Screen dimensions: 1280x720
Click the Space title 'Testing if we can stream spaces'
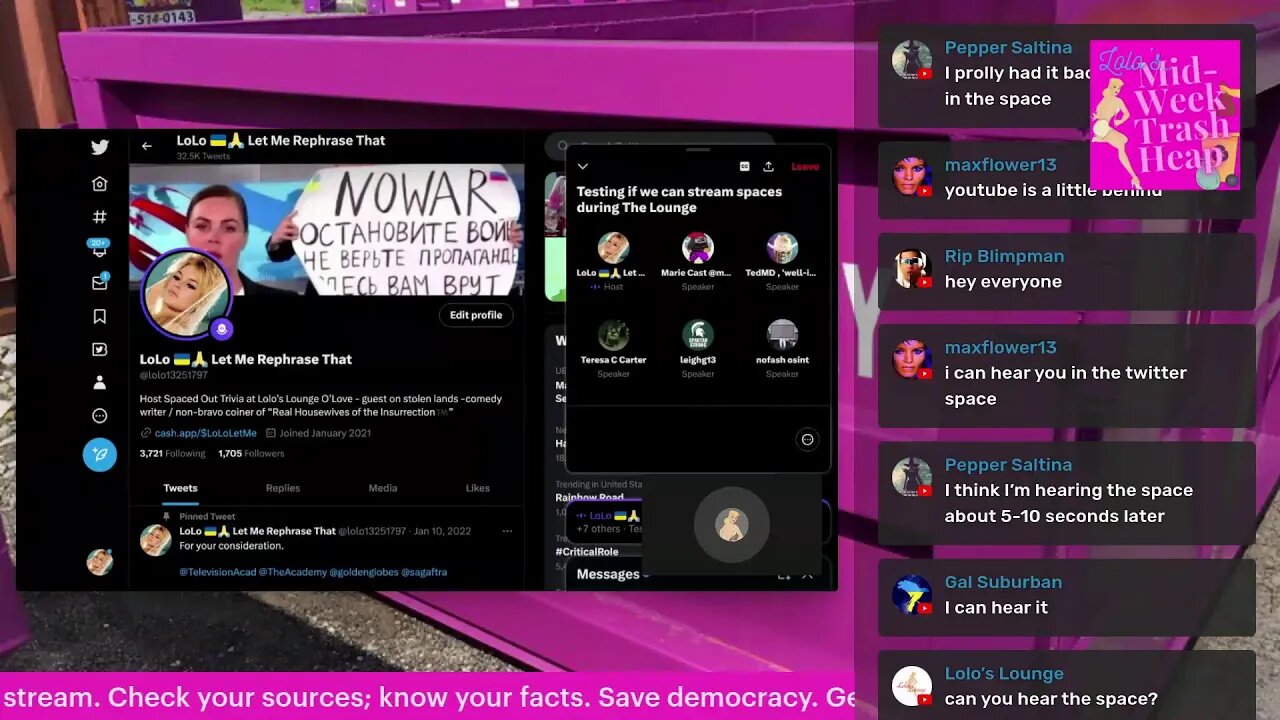(679, 199)
